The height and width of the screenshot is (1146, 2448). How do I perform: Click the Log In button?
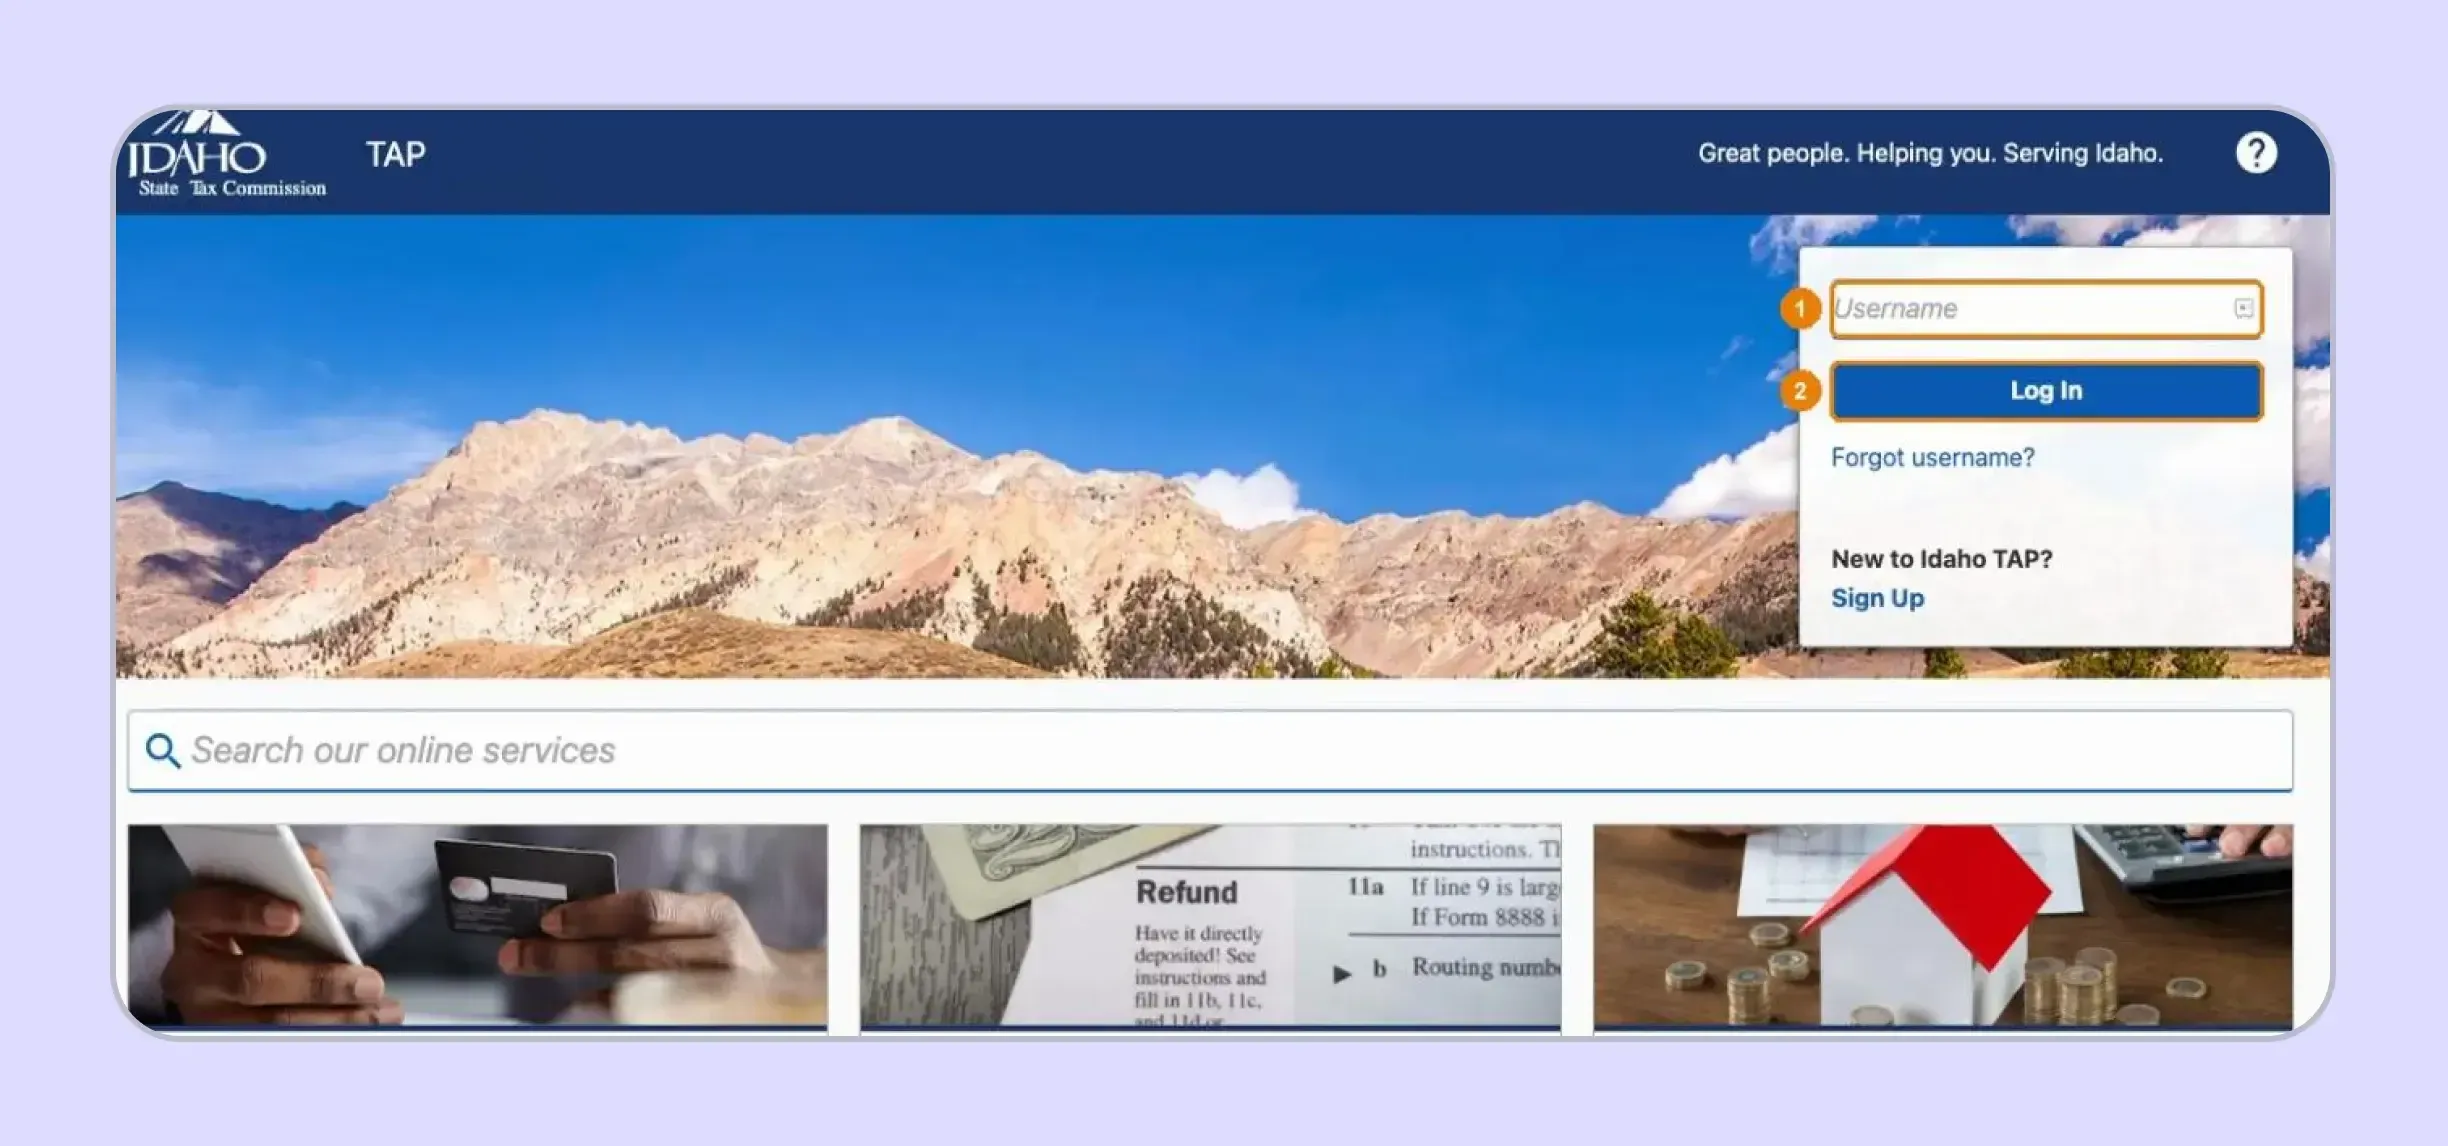[2046, 391]
